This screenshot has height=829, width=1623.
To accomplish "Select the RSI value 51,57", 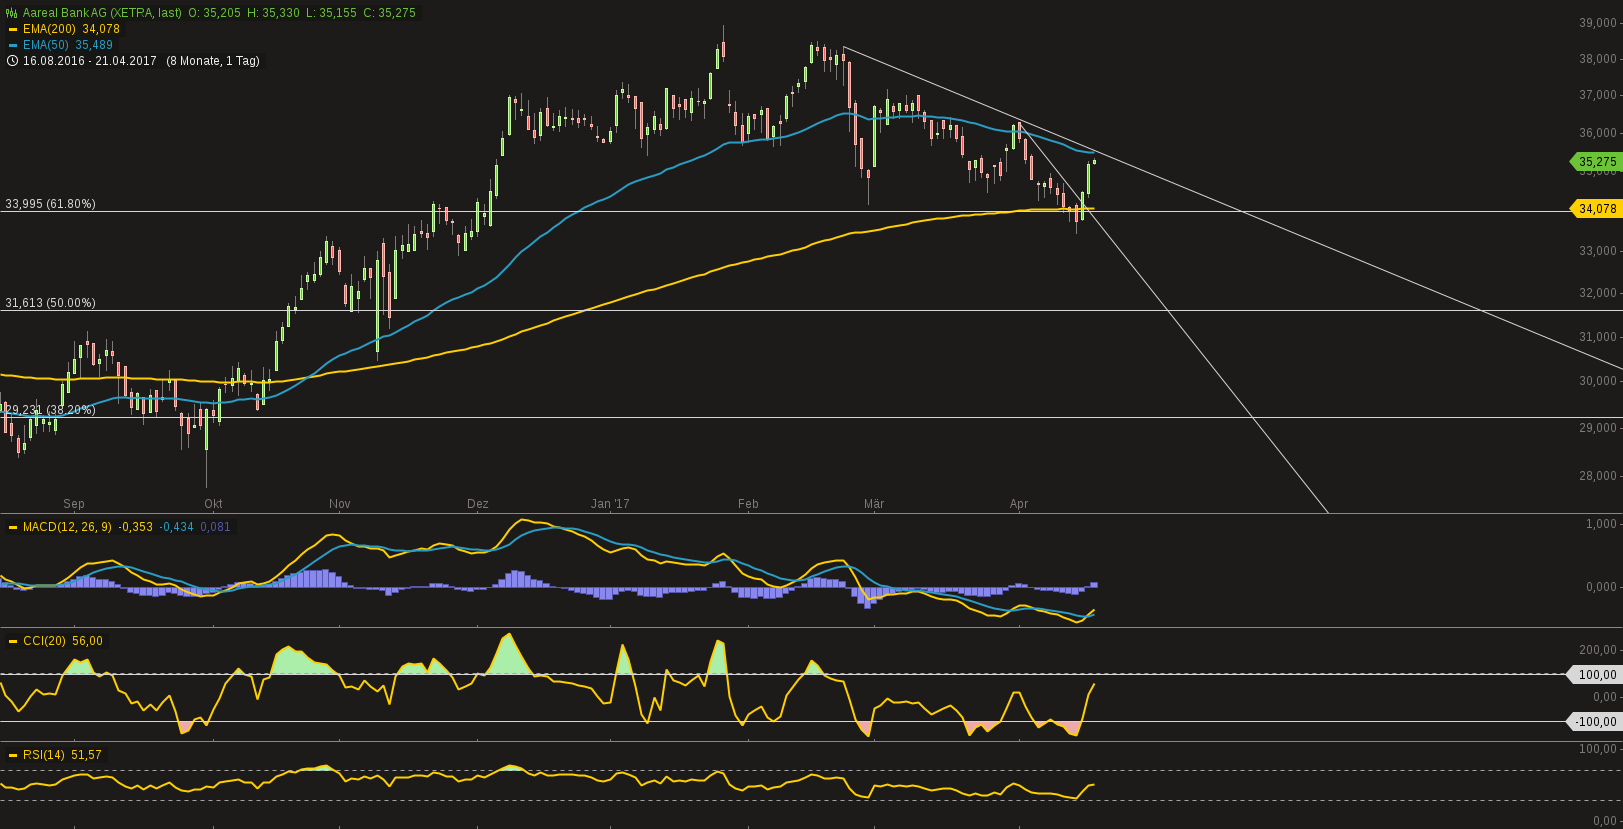I will tap(86, 755).
